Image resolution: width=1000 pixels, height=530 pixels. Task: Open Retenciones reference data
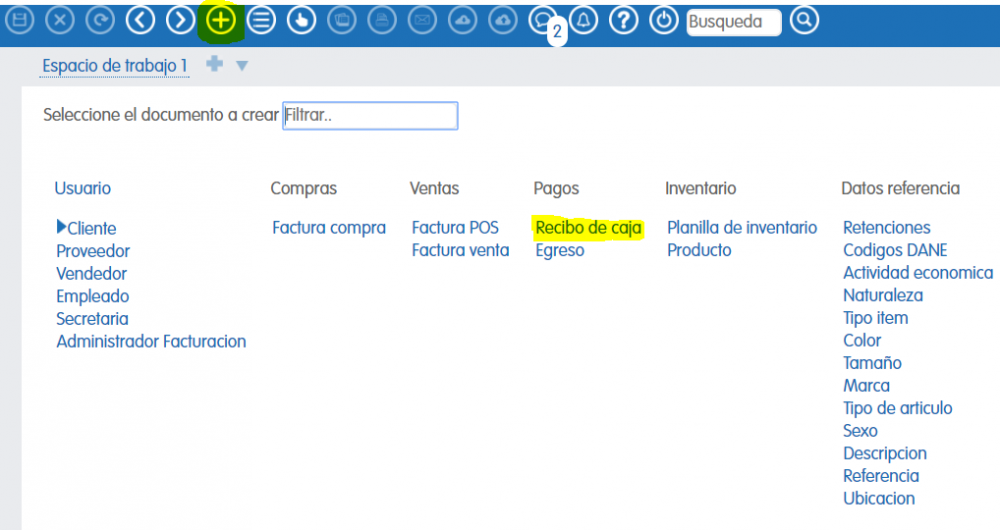coord(887,228)
